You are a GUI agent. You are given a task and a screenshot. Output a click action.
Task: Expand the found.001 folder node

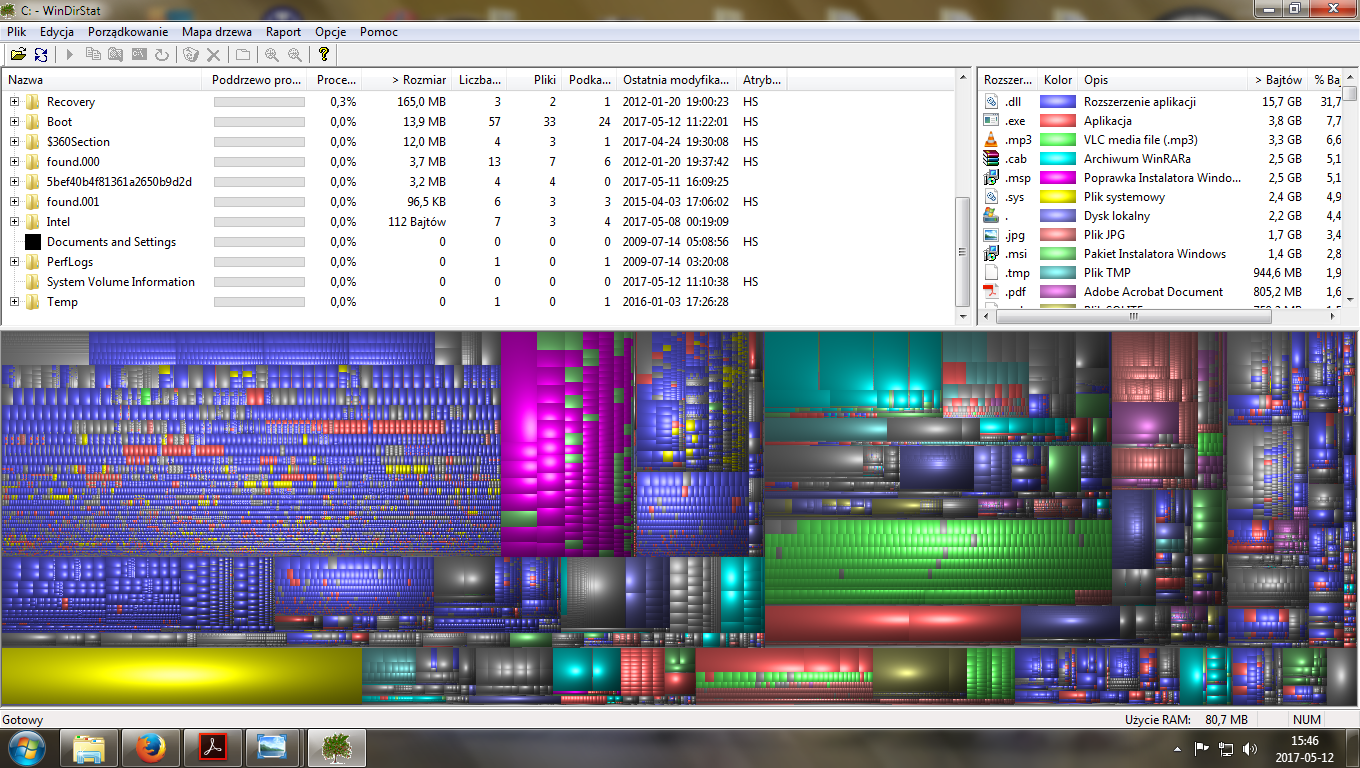tap(14, 202)
